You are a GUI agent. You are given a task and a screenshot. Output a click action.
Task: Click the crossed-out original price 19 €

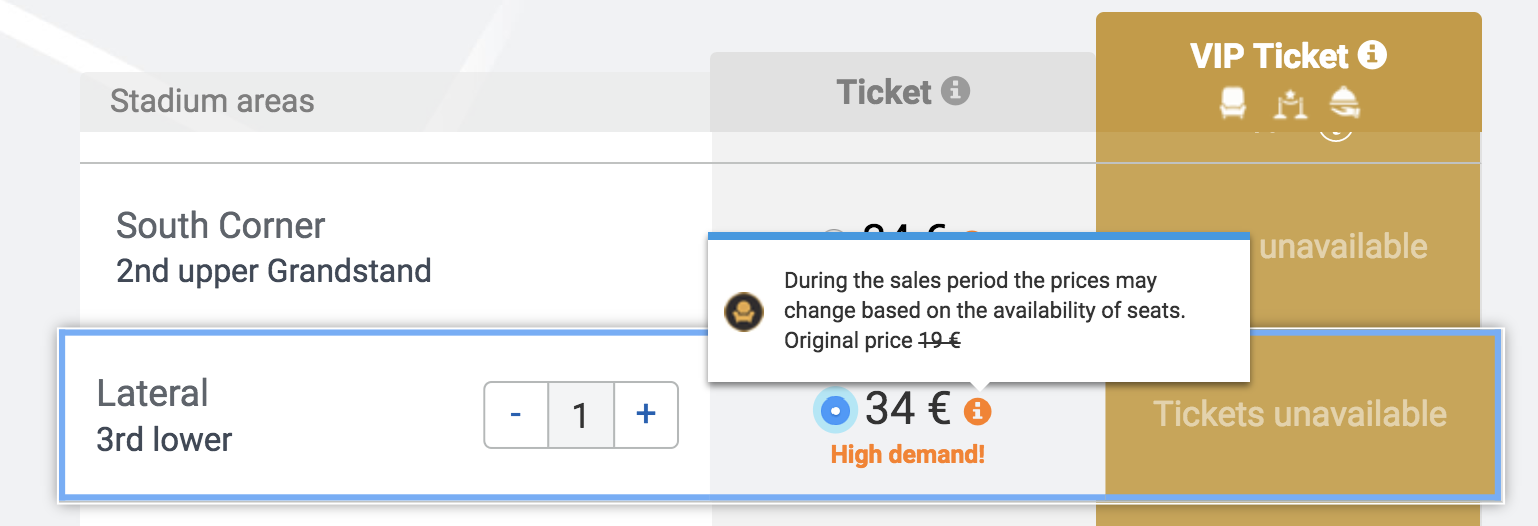940,340
